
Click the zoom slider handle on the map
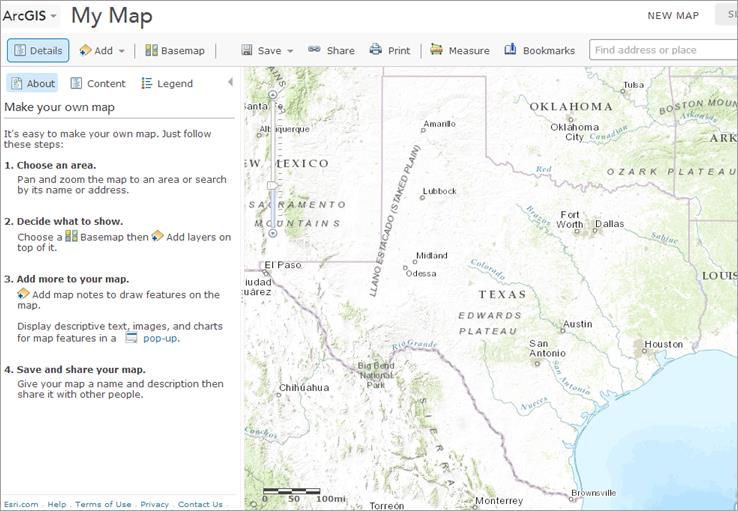273,186
